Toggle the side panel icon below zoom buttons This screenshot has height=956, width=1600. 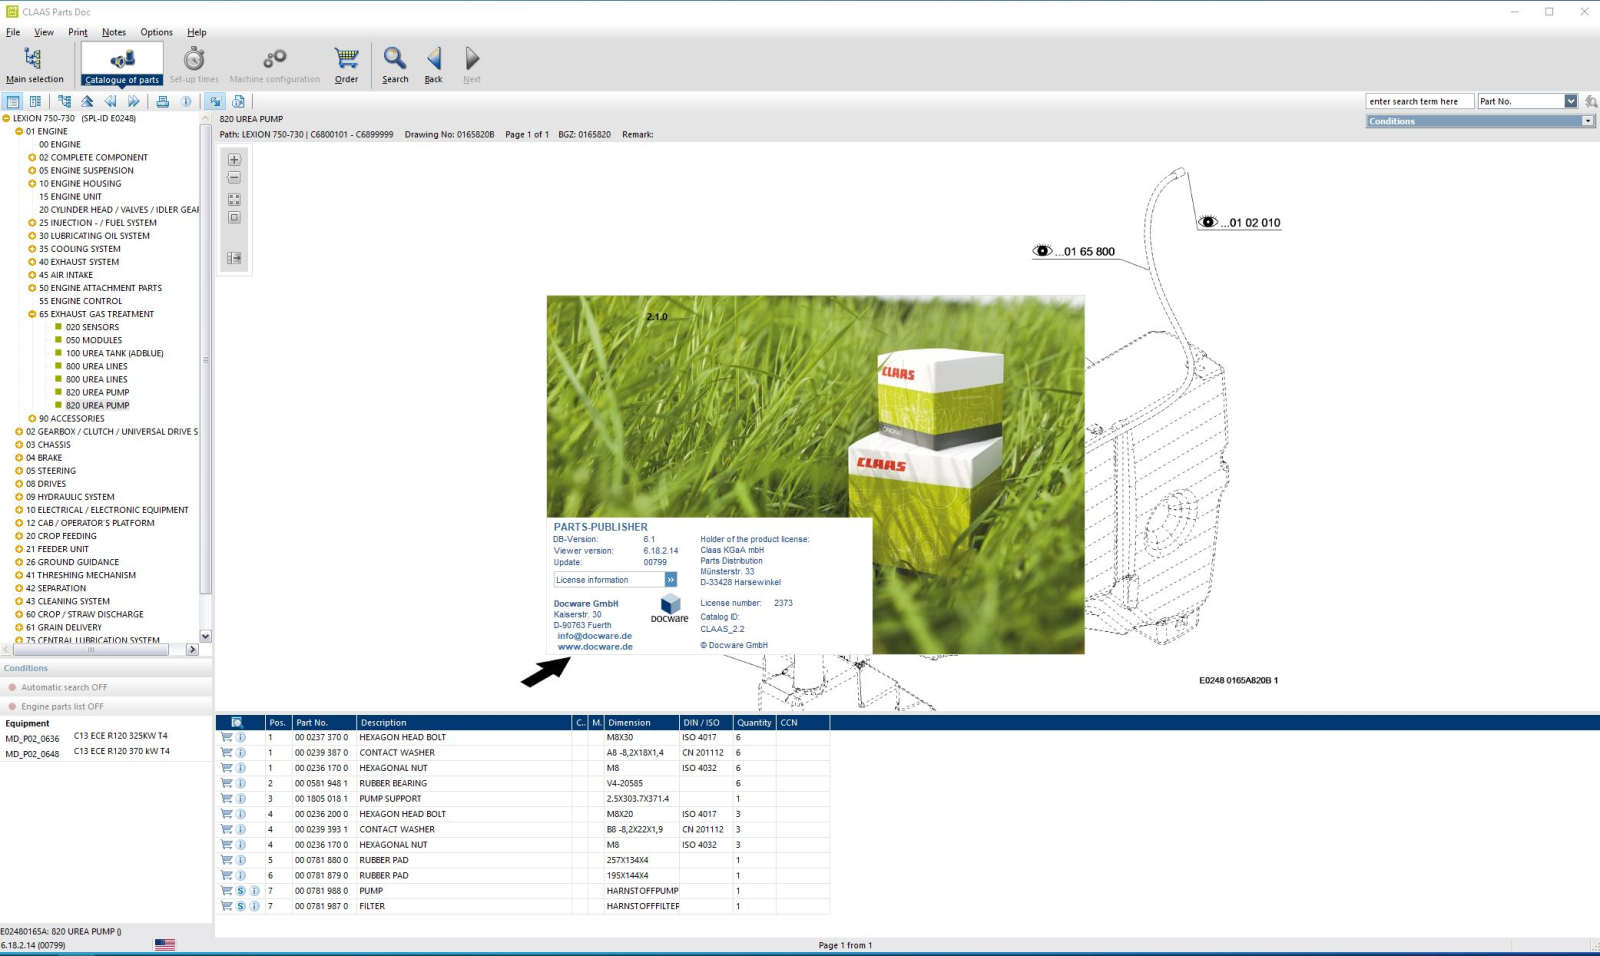234,258
